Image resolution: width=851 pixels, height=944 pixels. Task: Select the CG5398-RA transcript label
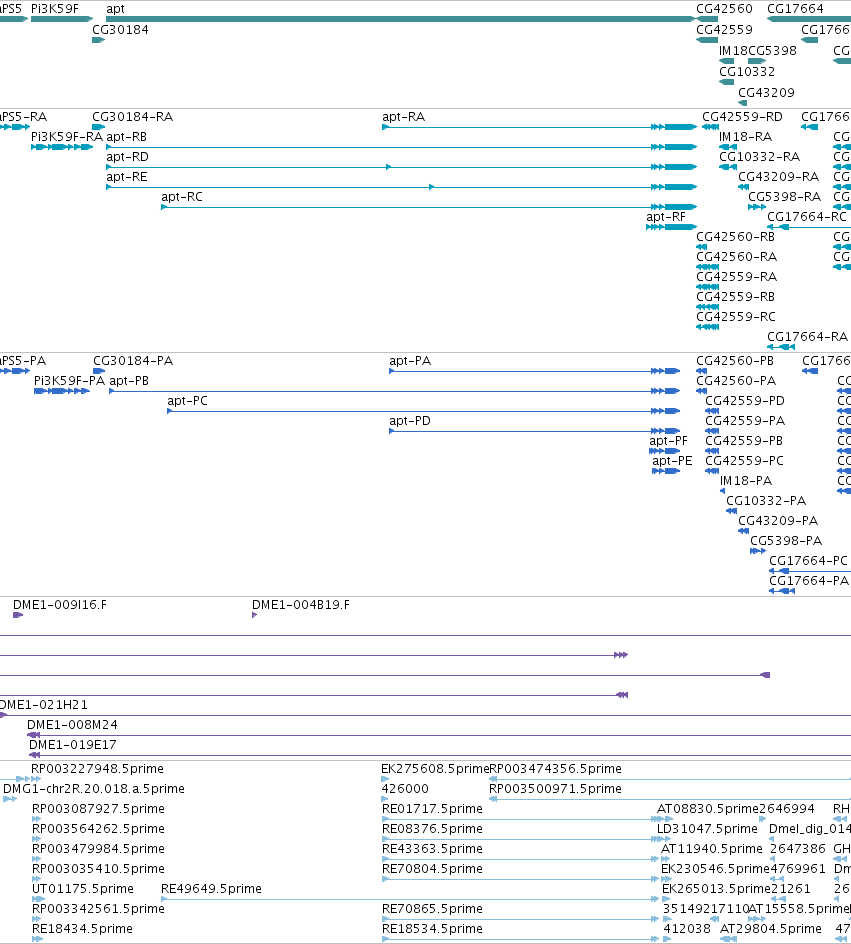pos(785,196)
